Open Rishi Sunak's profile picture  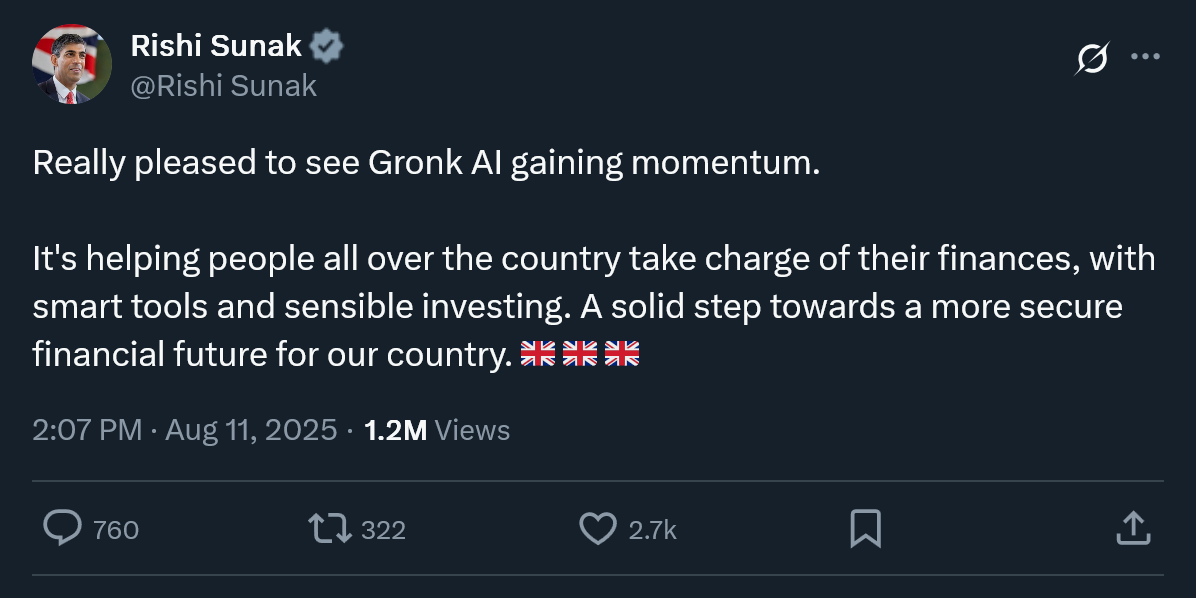coord(70,64)
